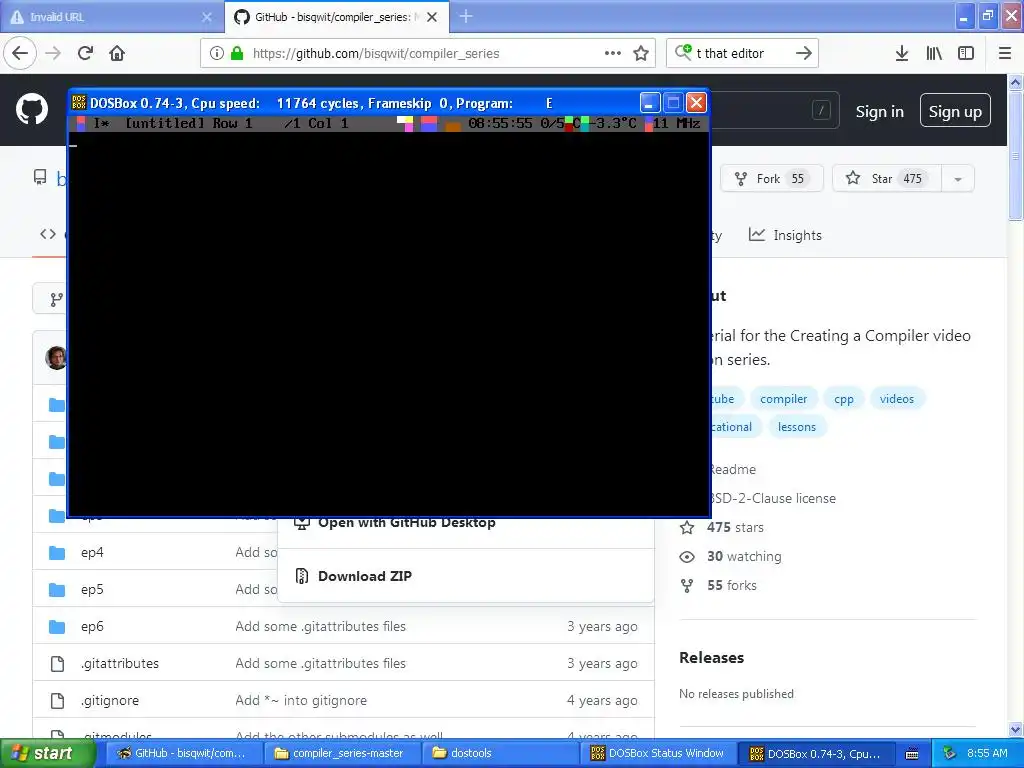Open page actions three-dot menu
The width and height of the screenshot is (1024, 768).
pos(613,53)
